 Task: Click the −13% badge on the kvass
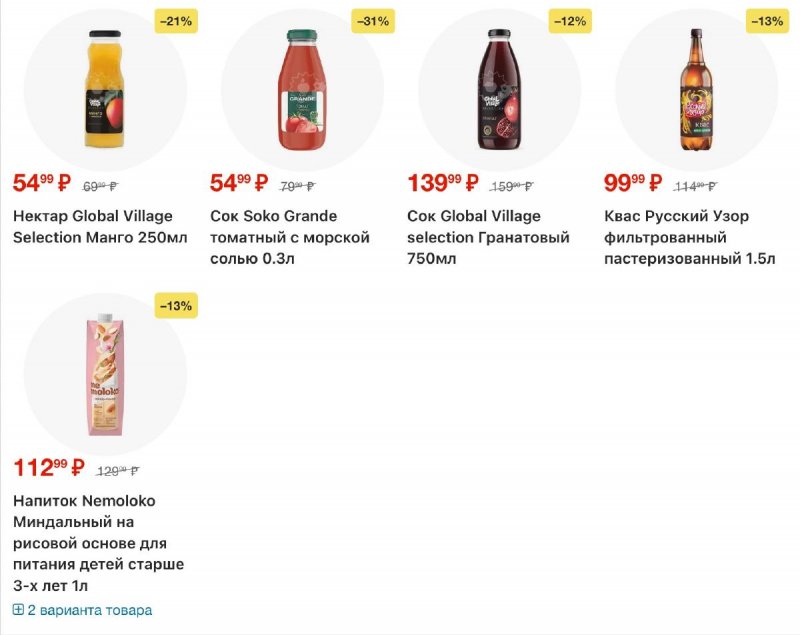(x=767, y=21)
